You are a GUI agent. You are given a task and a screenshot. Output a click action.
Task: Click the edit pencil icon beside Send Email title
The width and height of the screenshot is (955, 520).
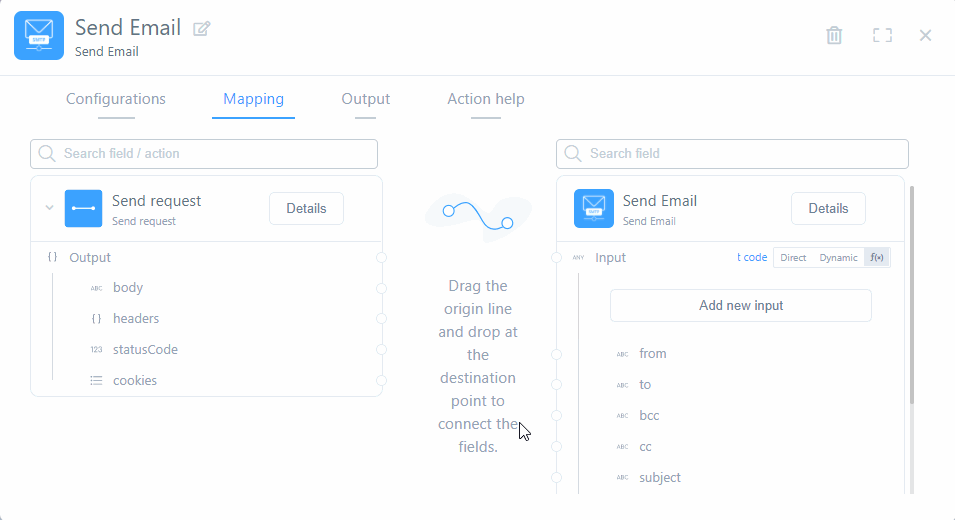click(x=202, y=29)
